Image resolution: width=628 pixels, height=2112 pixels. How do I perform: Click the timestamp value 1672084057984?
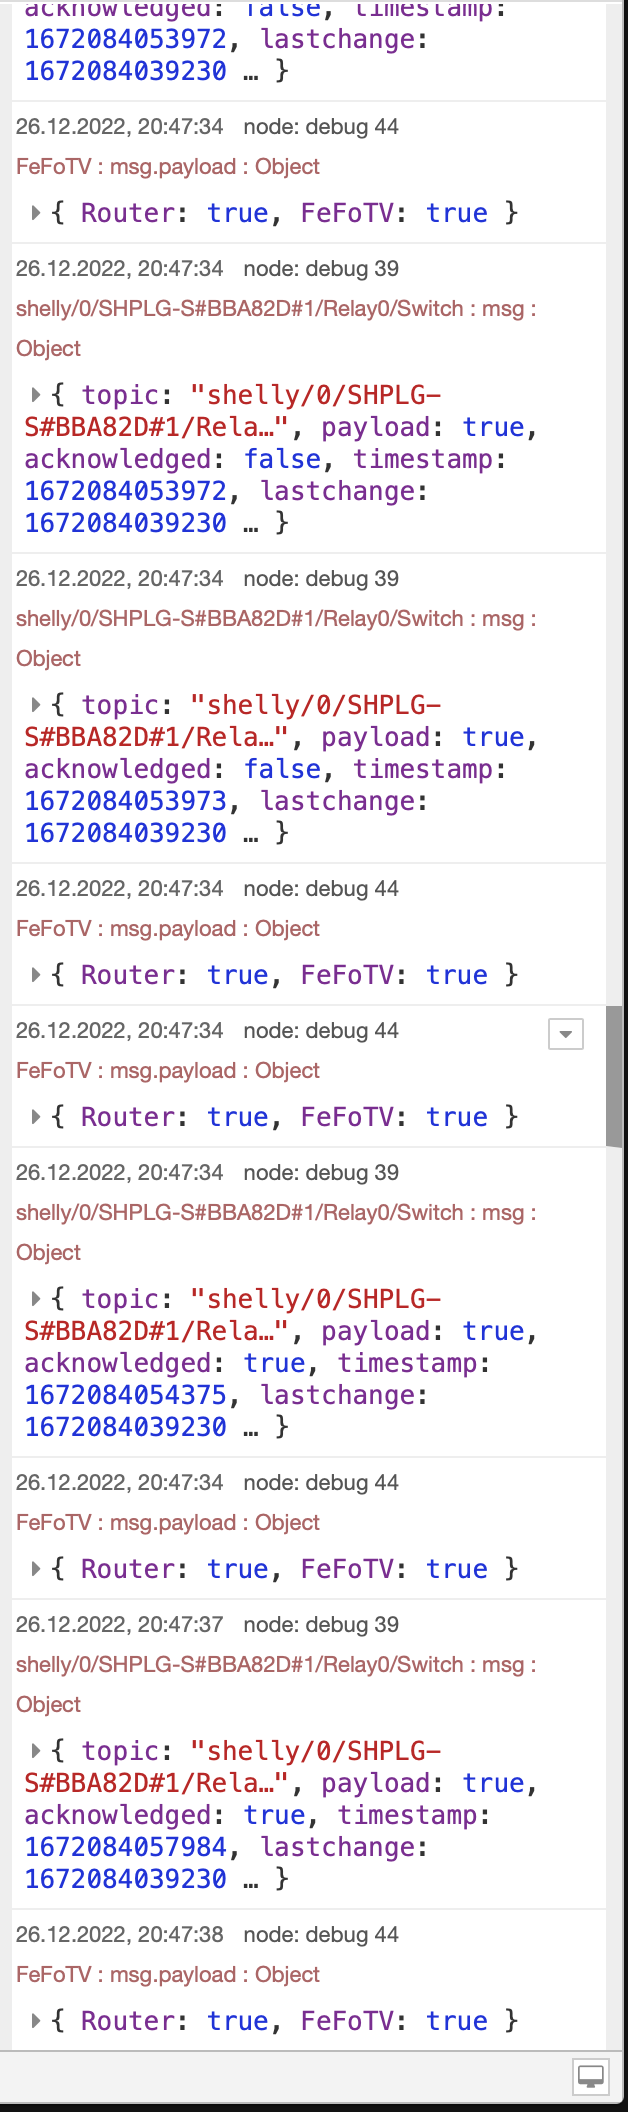126,1847
